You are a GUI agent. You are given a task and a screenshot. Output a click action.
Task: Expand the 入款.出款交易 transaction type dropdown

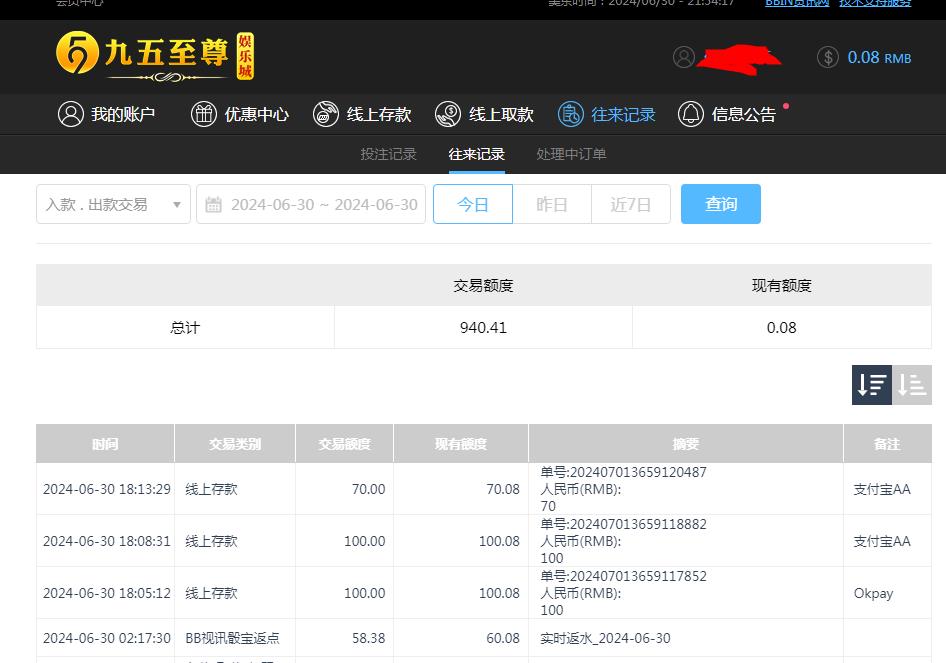point(113,203)
